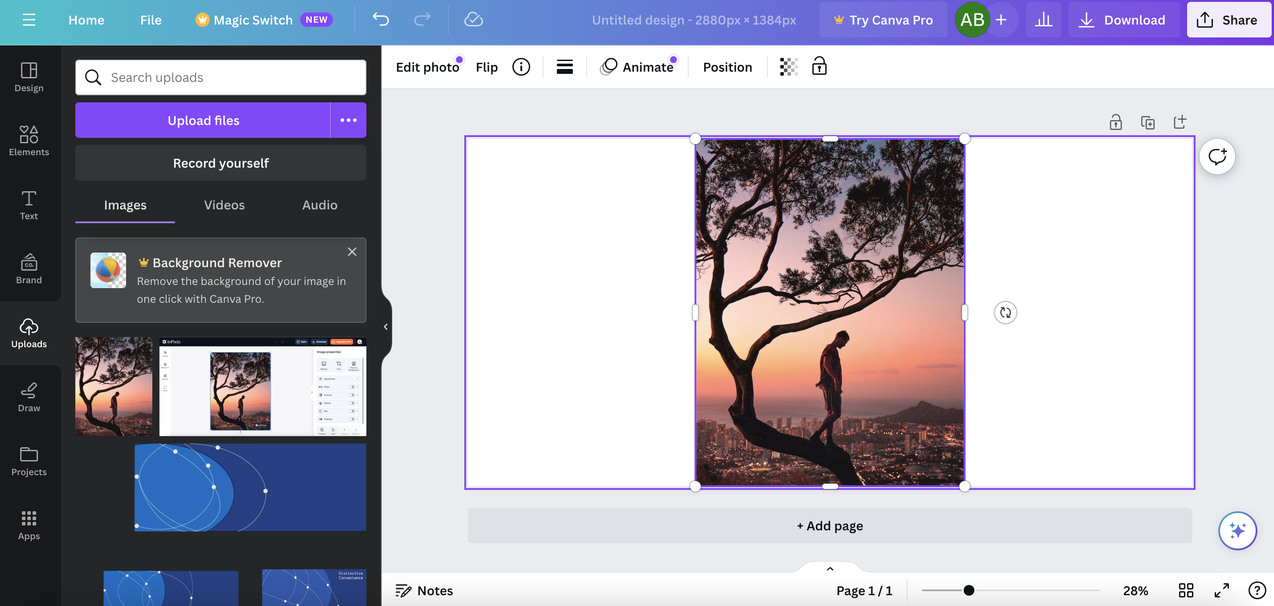Click the Upload files button
1274x606 pixels.
tap(203, 120)
